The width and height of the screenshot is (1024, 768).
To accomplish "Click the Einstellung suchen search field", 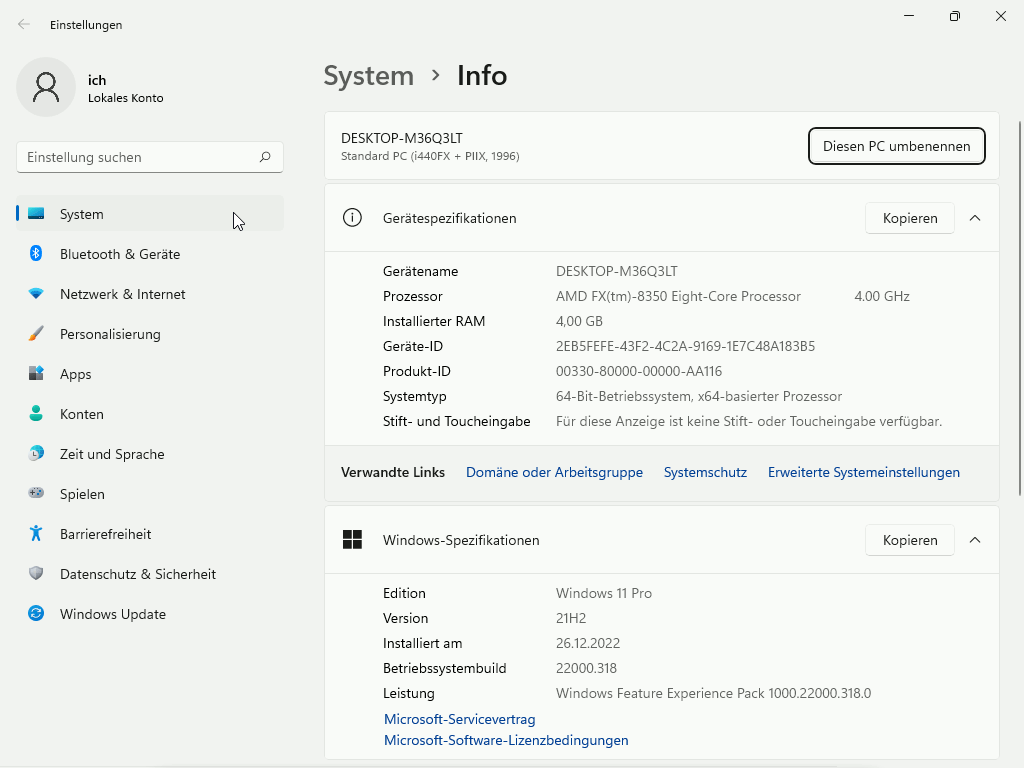I will coord(138,157).
